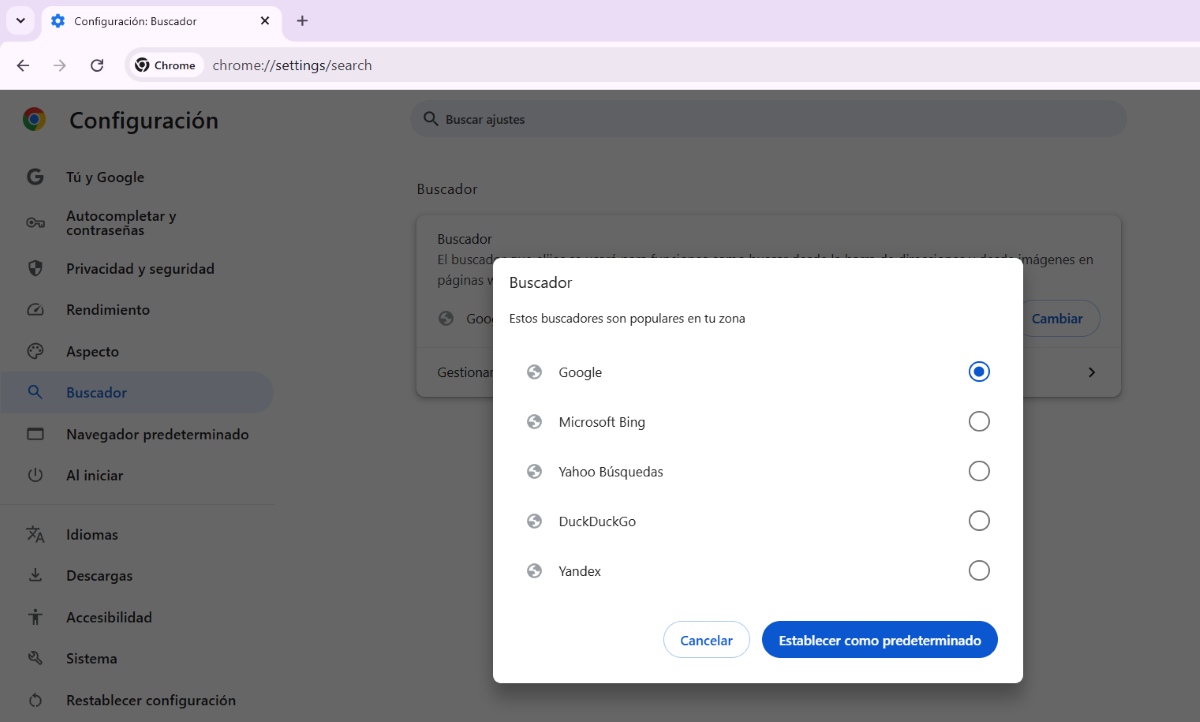Click the palette Aspecto icon
Screen dimensions: 1200x722
point(35,352)
